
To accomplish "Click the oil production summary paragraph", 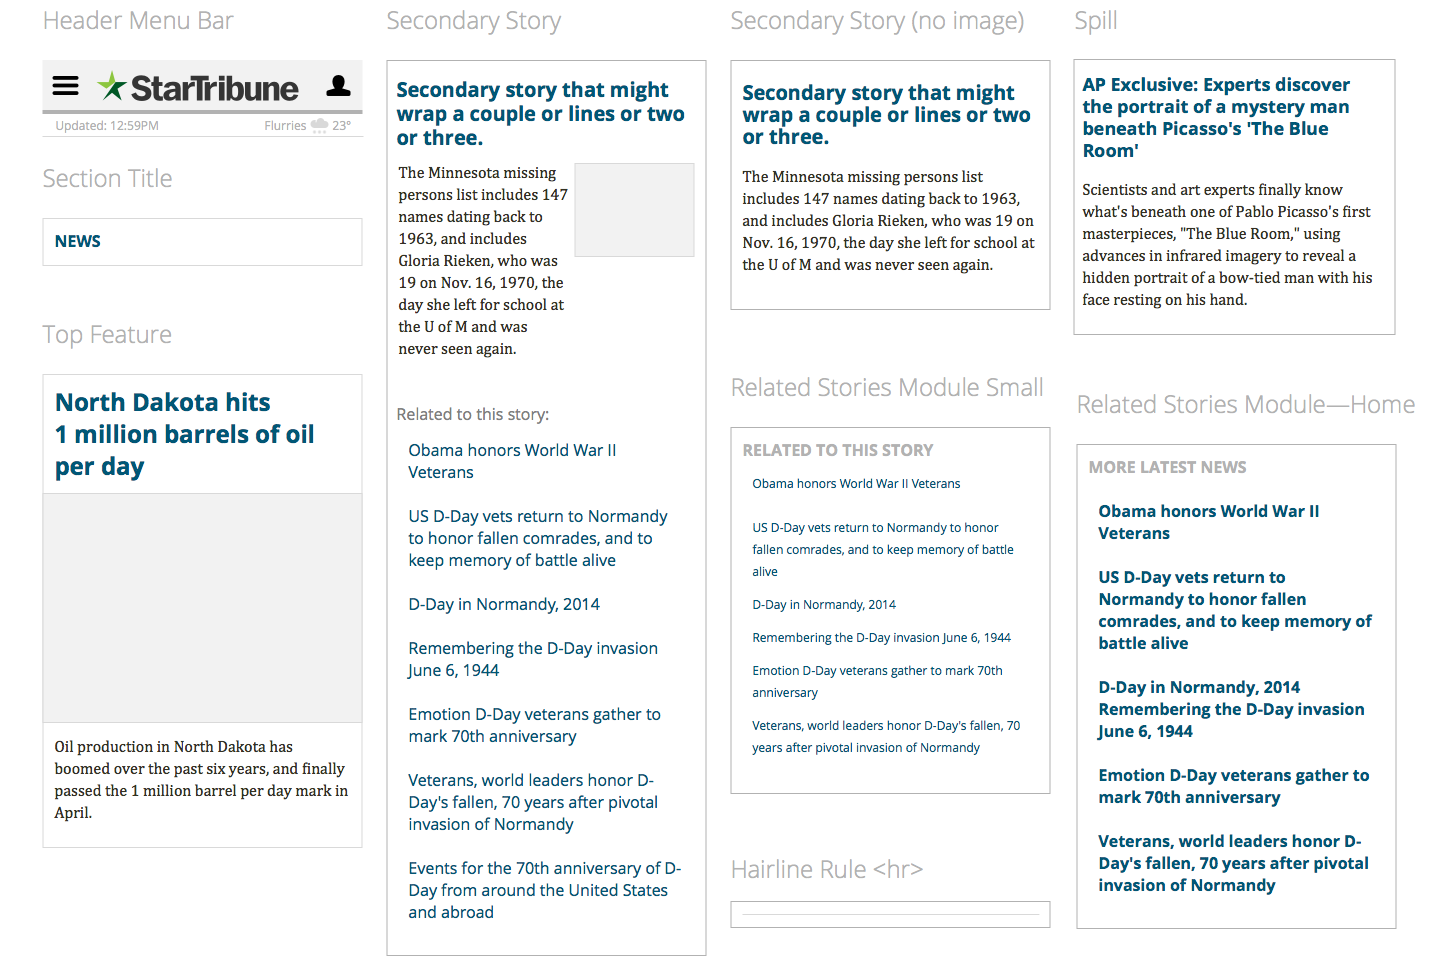I will pos(201,780).
